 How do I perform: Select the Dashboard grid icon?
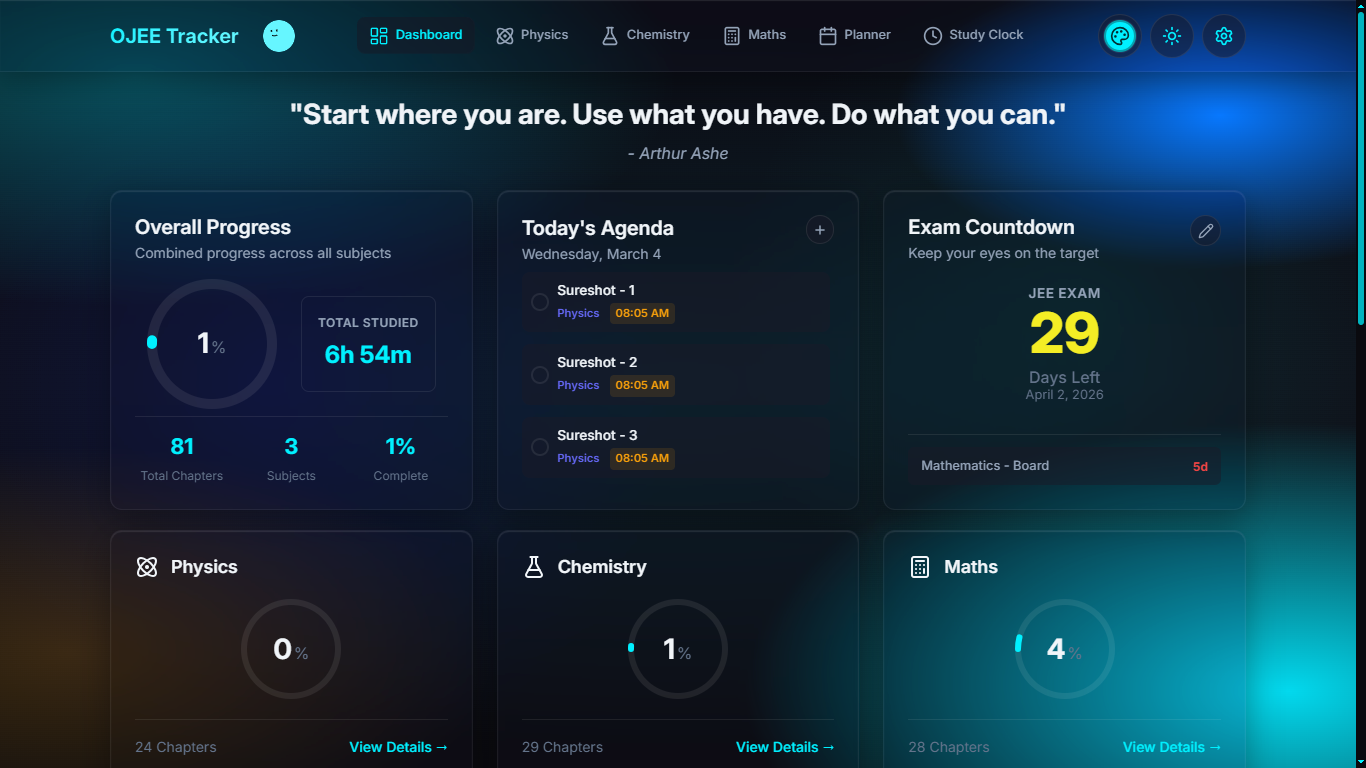pos(378,34)
